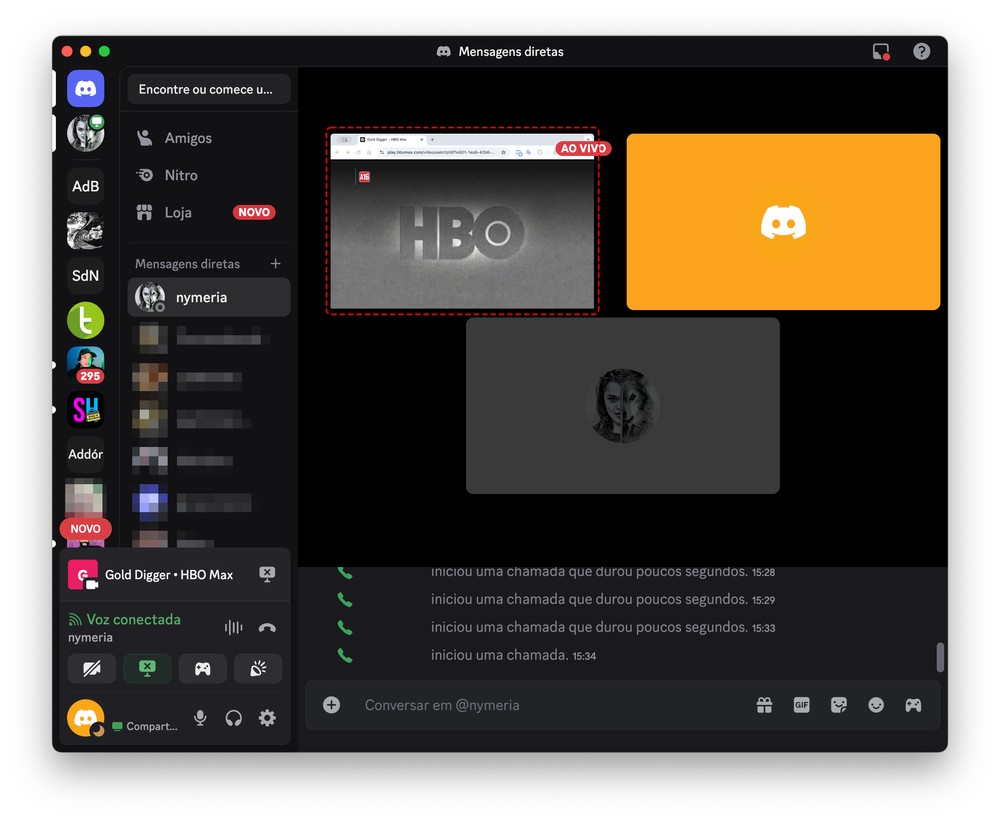Select the nymeria direct message
1000x821 pixels.
209,297
